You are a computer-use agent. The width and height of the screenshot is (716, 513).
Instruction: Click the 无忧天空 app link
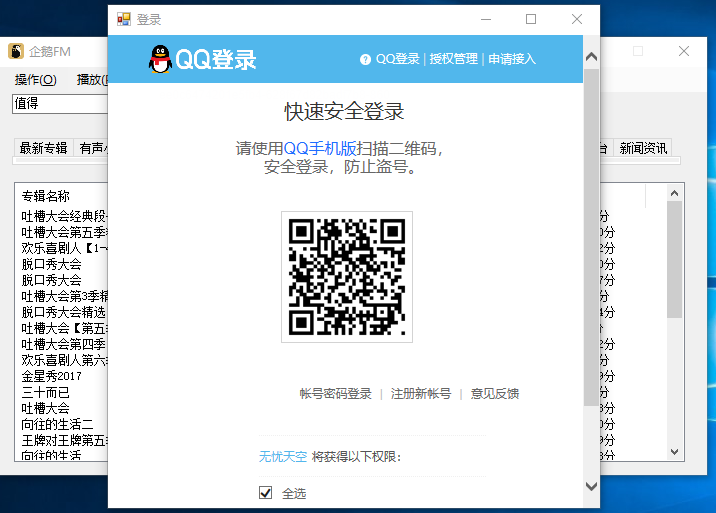(x=283, y=456)
